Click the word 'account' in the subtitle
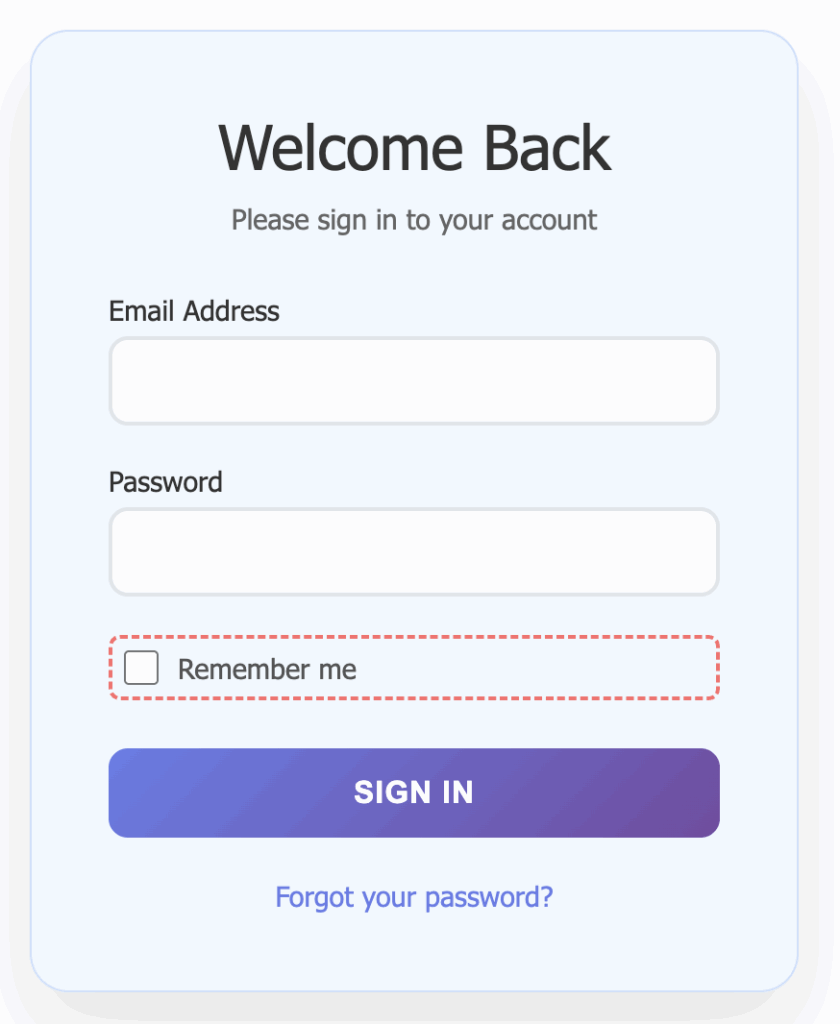840x1024 pixels. (548, 220)
